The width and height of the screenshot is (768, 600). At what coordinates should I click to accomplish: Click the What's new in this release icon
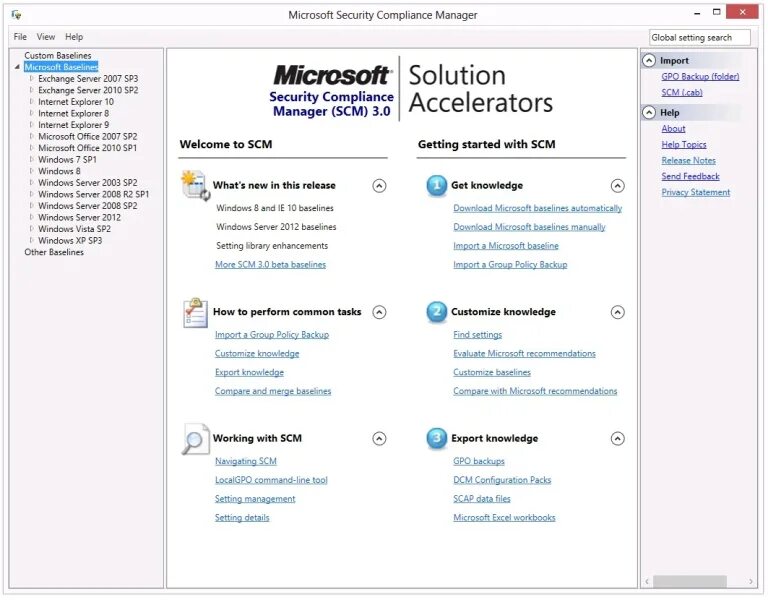pyautogui.click(x=195, y=185)
